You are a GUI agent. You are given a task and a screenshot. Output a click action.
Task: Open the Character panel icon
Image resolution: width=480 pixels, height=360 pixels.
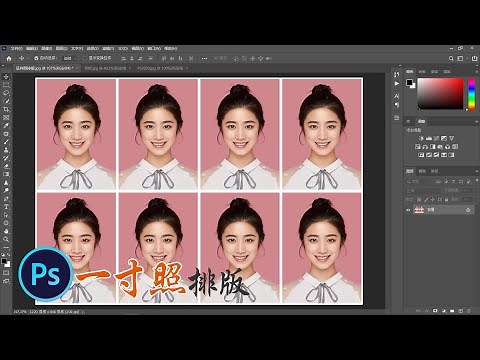point(396,96)
